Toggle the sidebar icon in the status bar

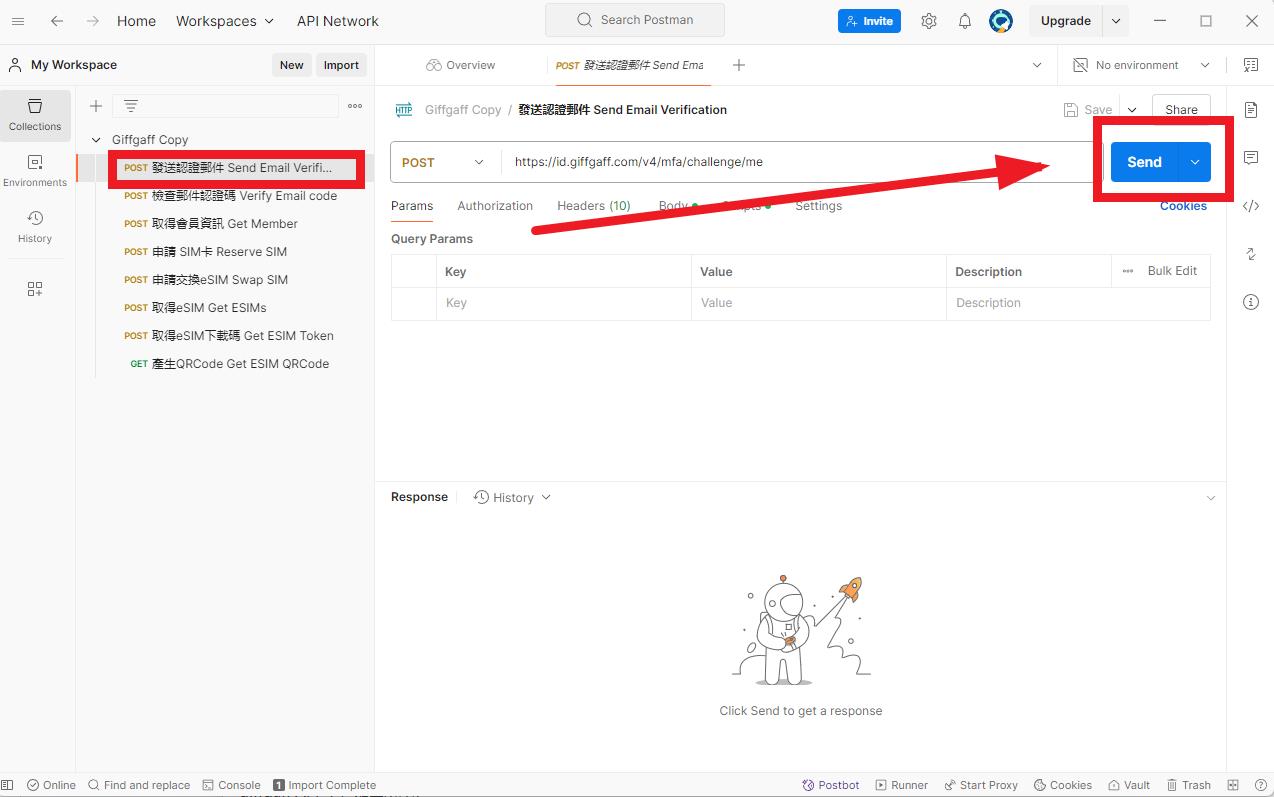click(x=8, y=785)
